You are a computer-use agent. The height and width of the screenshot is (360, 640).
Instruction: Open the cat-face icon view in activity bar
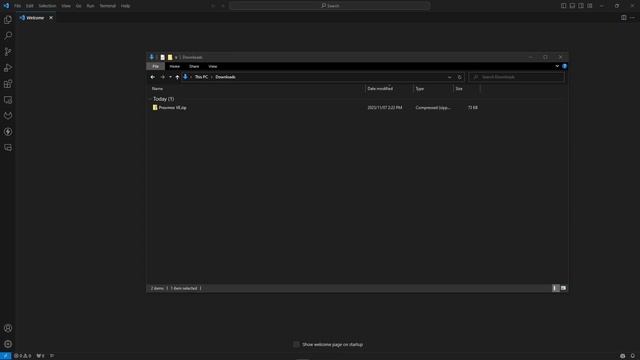coord(8,116)
